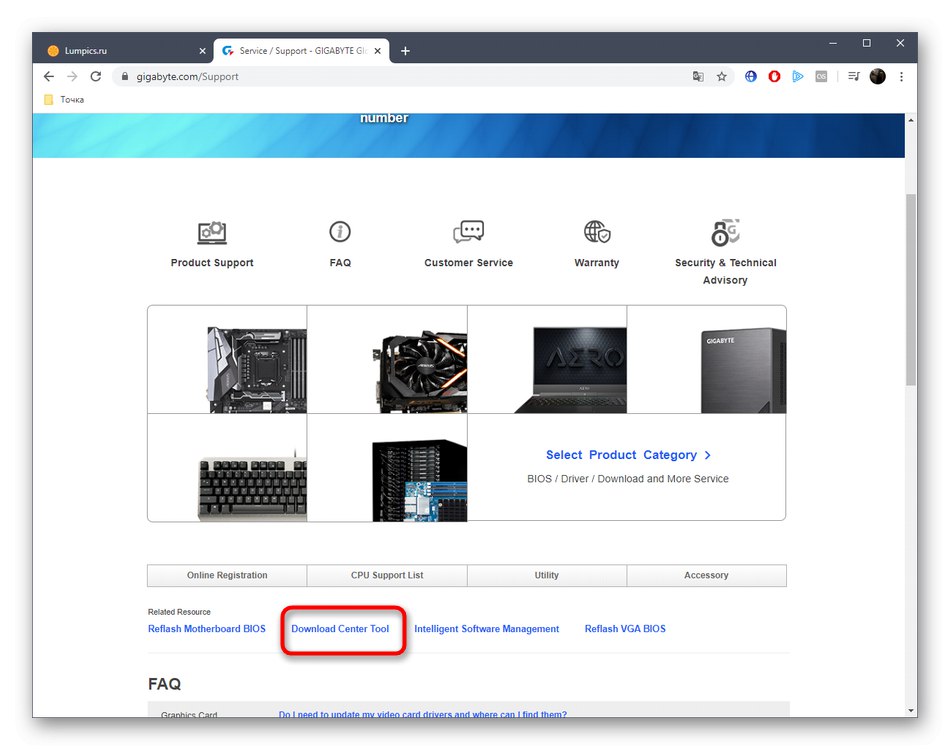Click the Security & Technical Advisory icon

(725, 233)
